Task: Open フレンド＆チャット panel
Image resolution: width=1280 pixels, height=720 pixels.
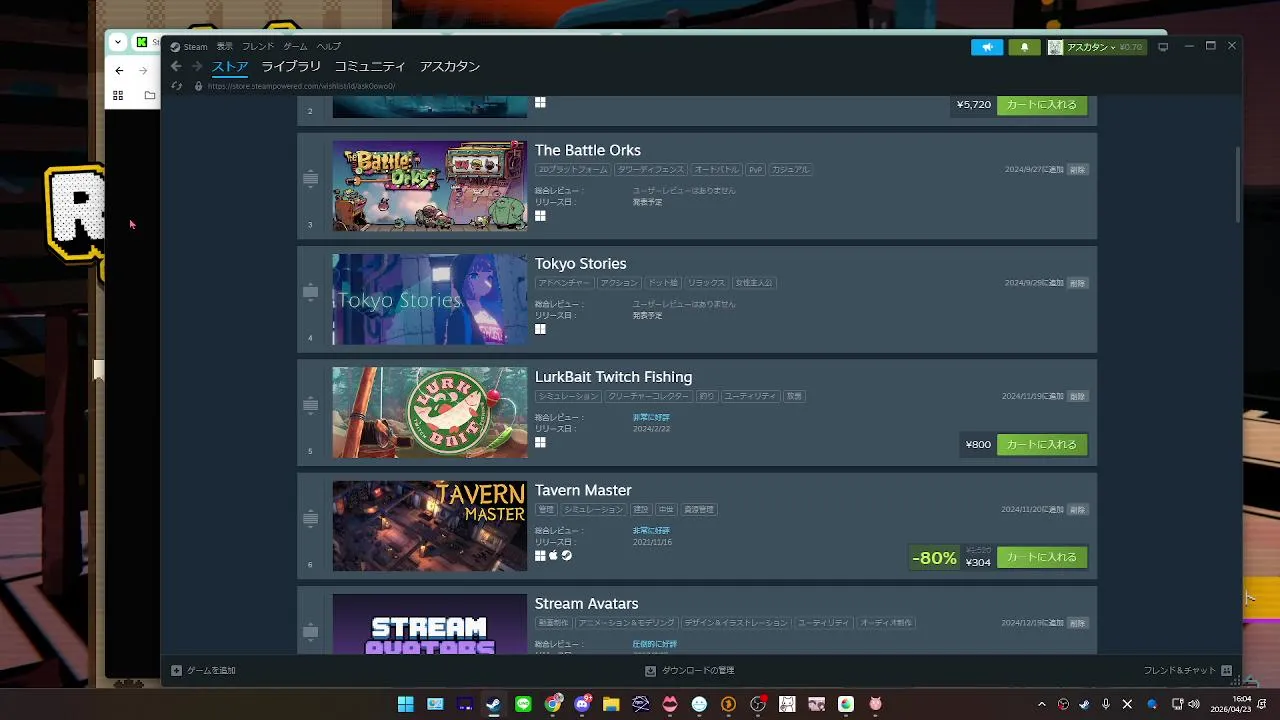Action: point(1188,670)
